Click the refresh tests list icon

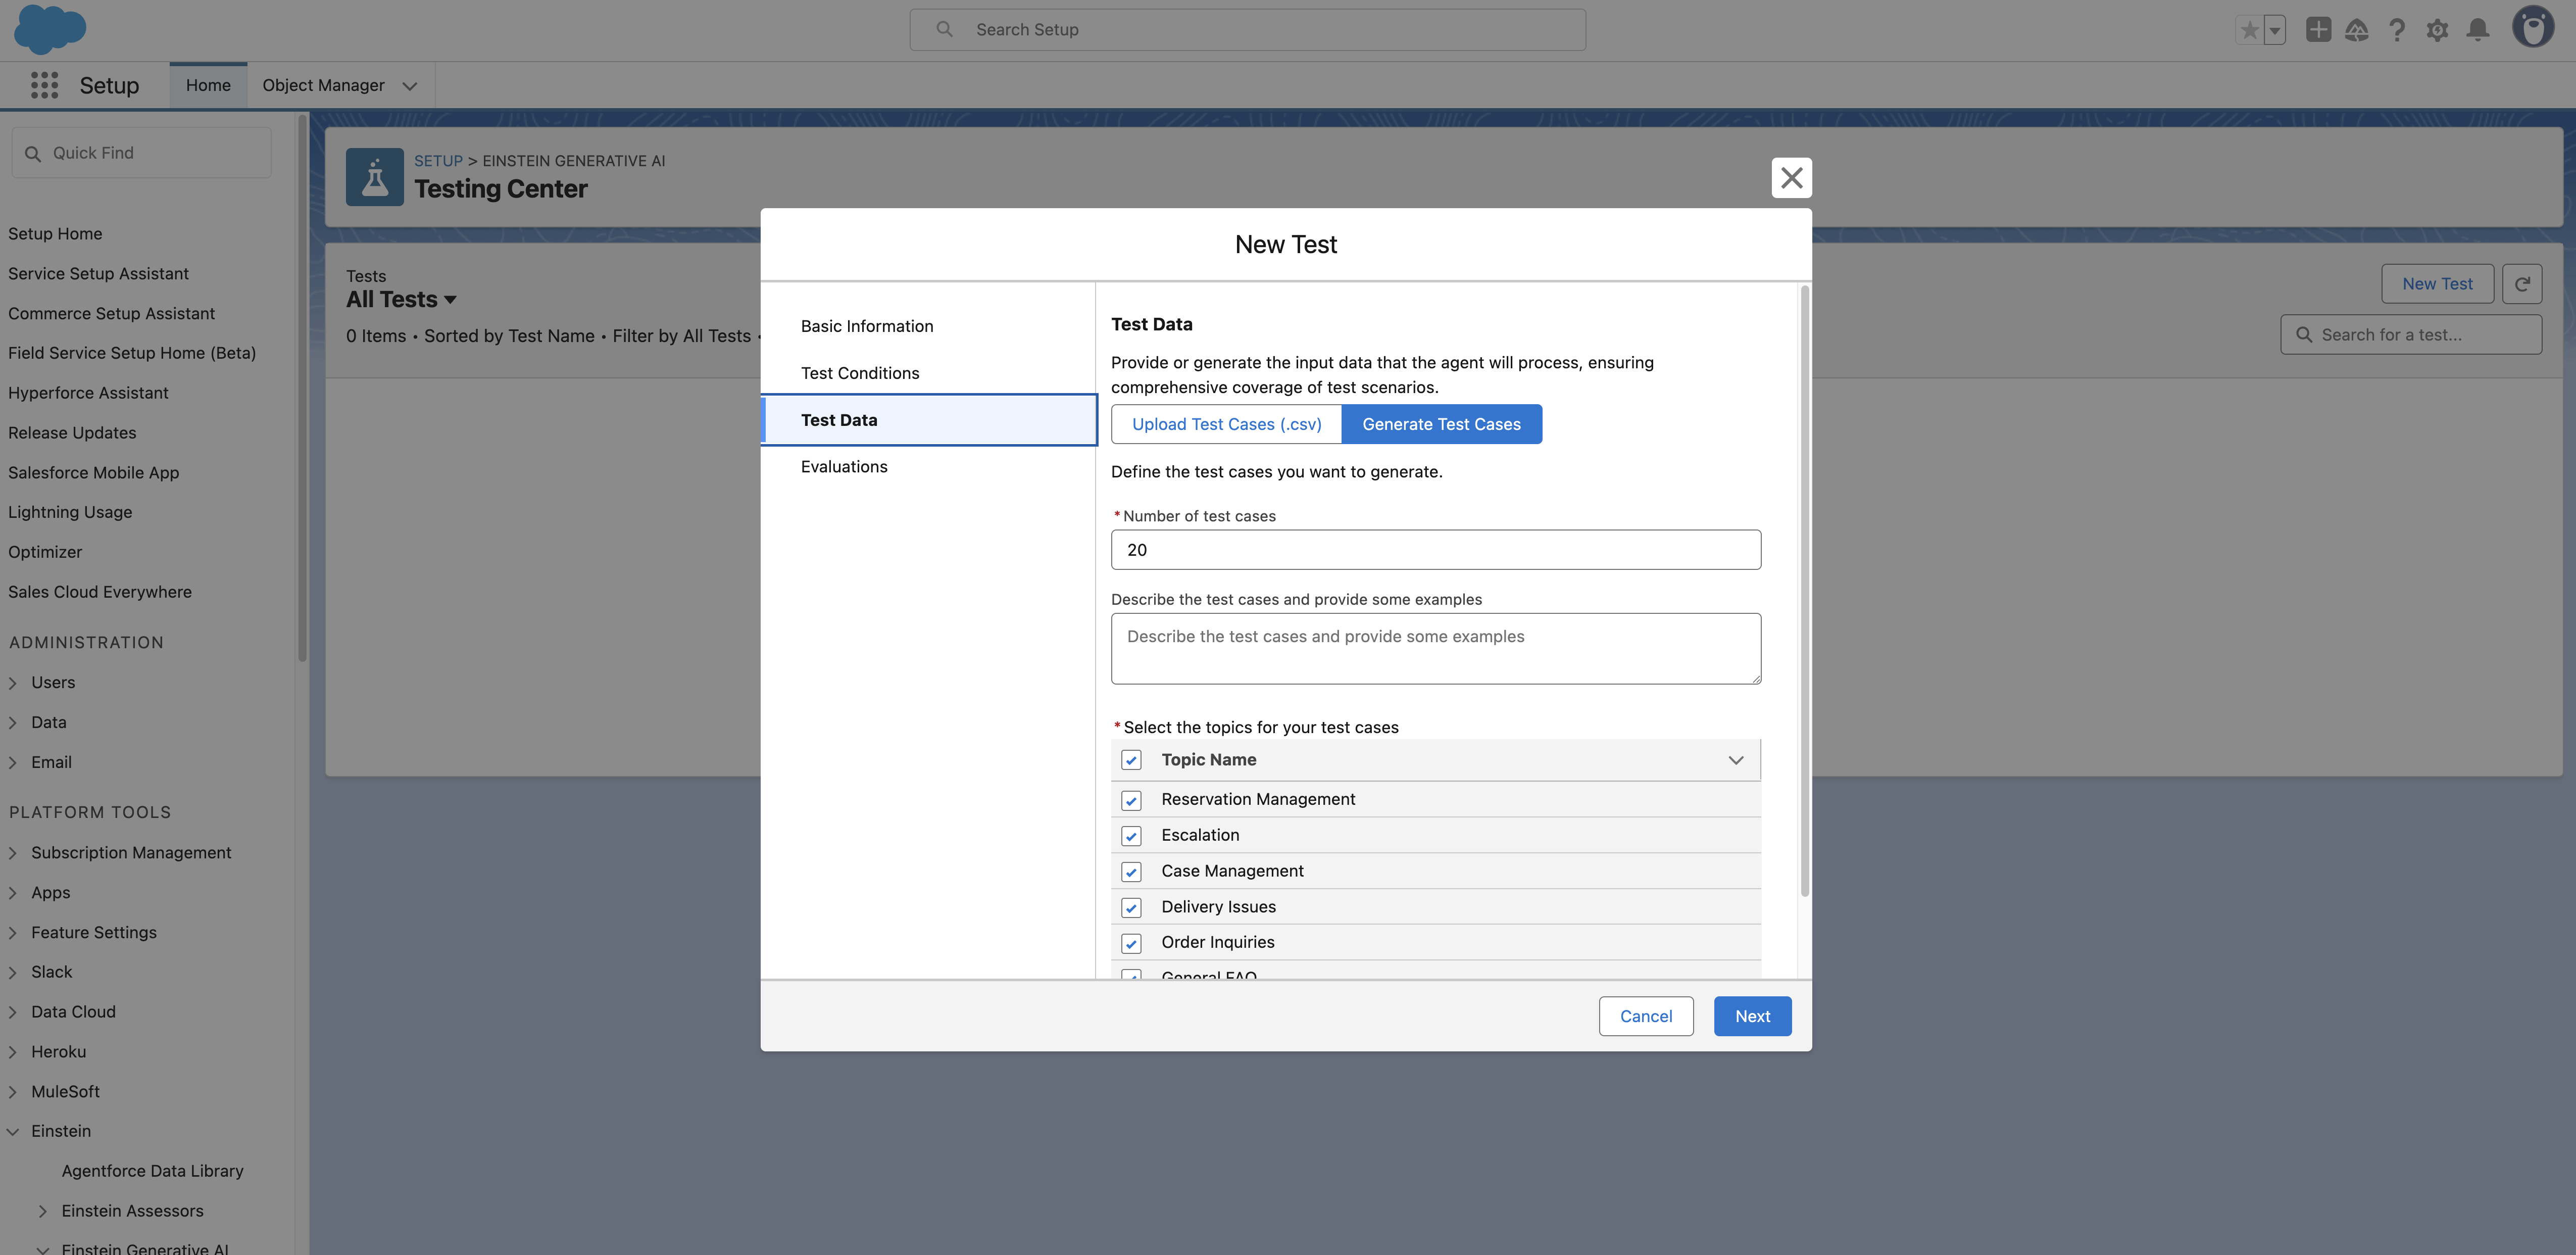click(2522, 284)
